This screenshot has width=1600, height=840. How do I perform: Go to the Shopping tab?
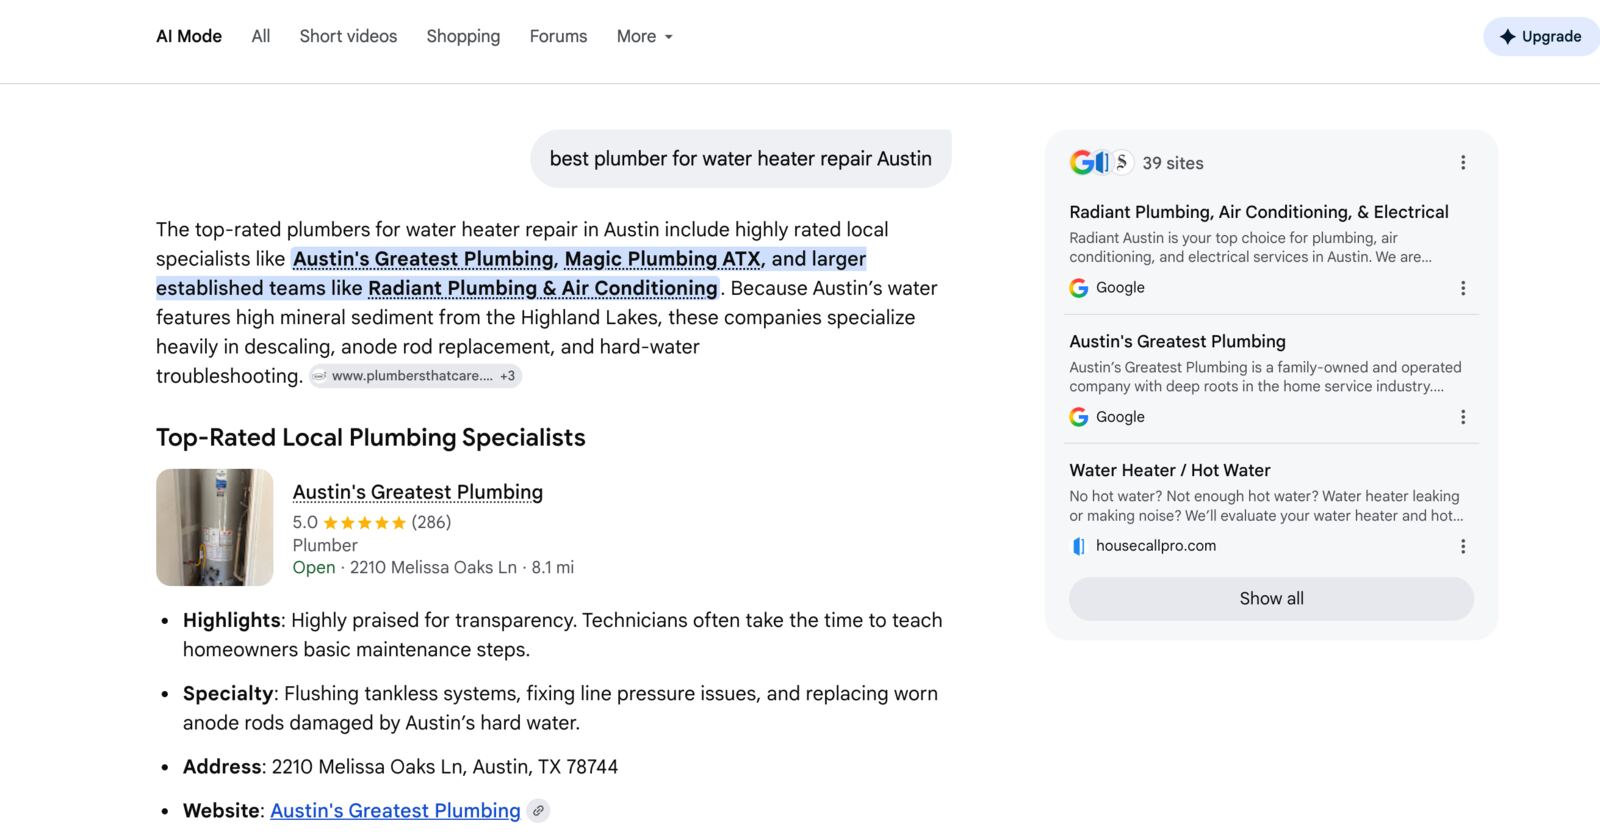tap(463, 36)
